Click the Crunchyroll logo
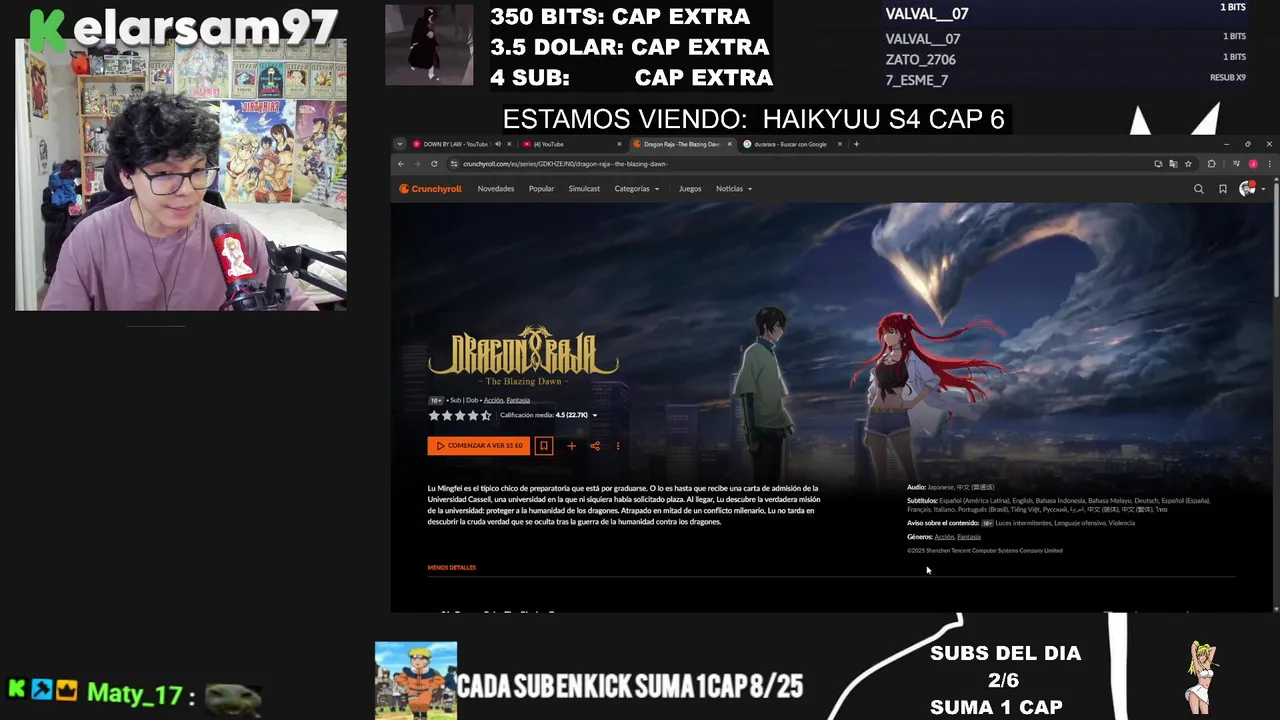The image size is (1280, 720). pos(430,189)
